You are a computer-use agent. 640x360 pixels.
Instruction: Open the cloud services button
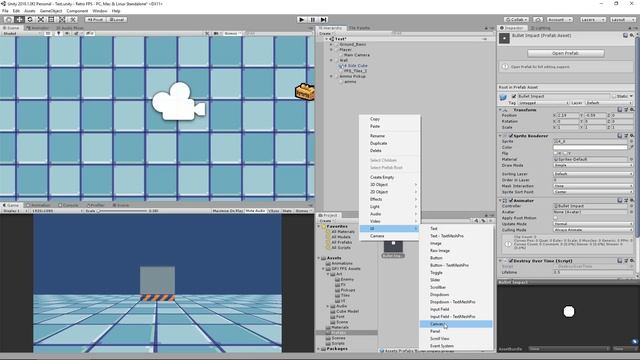pyautogui.click(x=538, y=20)
